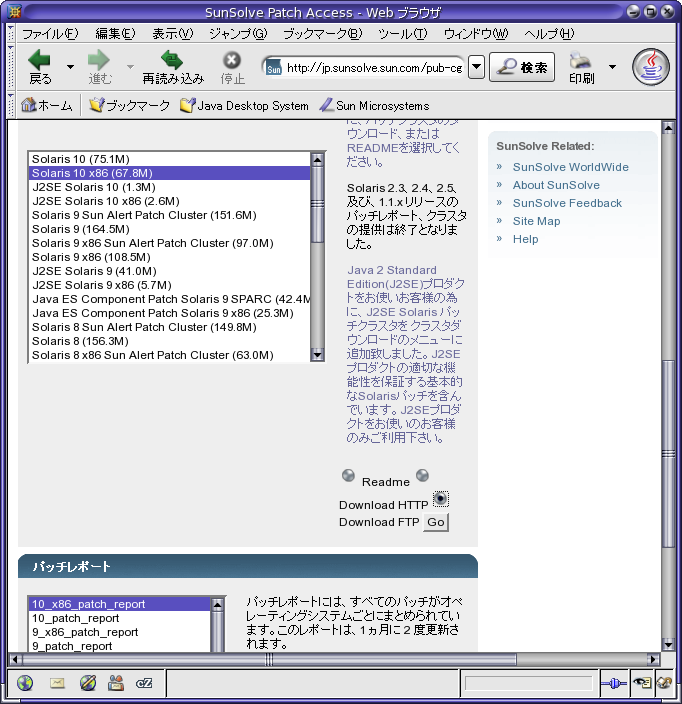Select Solaris 8 (156.3M) in the list

(x=169, y=341)
